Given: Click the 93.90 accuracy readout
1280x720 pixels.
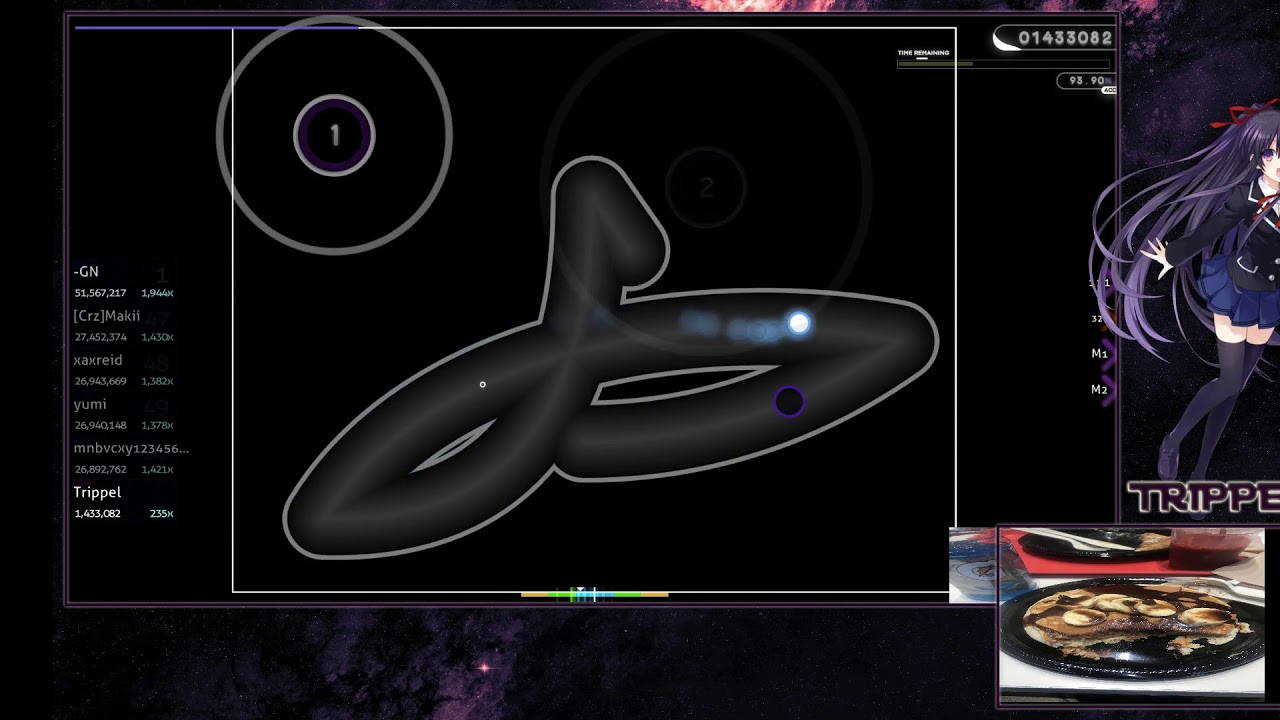Looking at the screenshot, I should coord(1086,81).
